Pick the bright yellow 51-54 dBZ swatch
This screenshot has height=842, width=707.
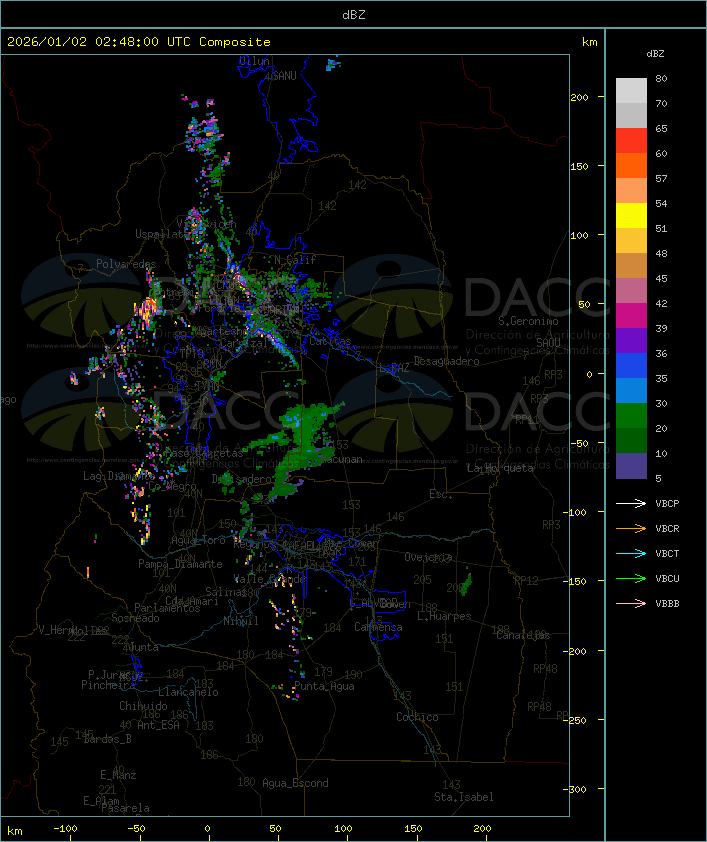[631, 215]
